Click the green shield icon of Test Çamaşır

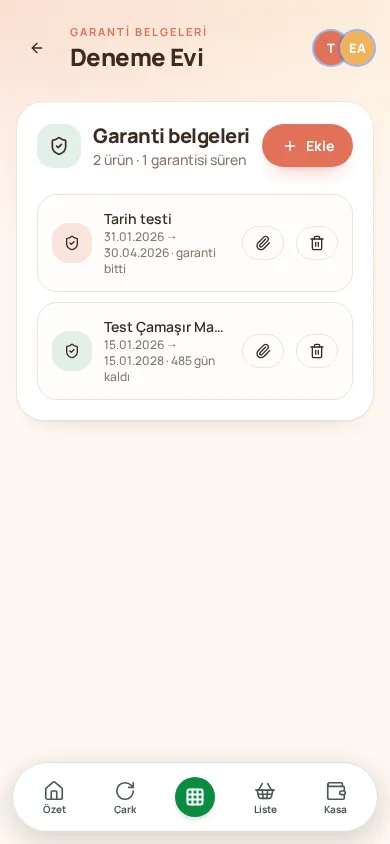pos(72,351)
